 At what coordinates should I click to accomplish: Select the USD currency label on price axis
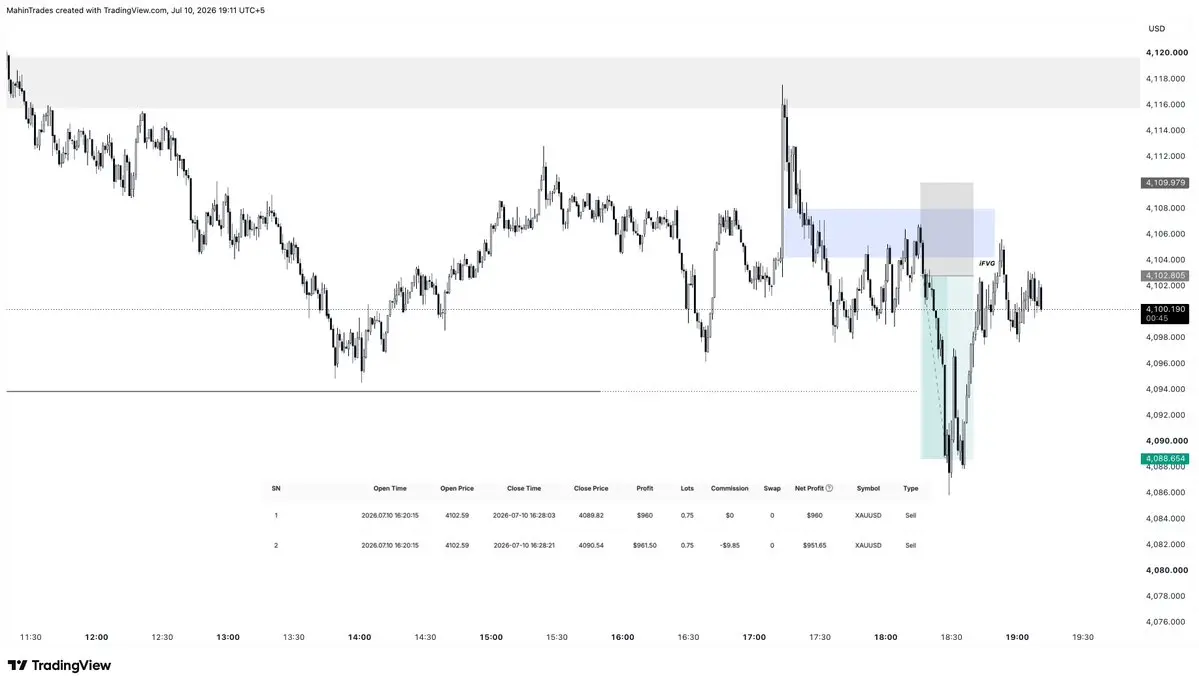(x=1156, y=29)
